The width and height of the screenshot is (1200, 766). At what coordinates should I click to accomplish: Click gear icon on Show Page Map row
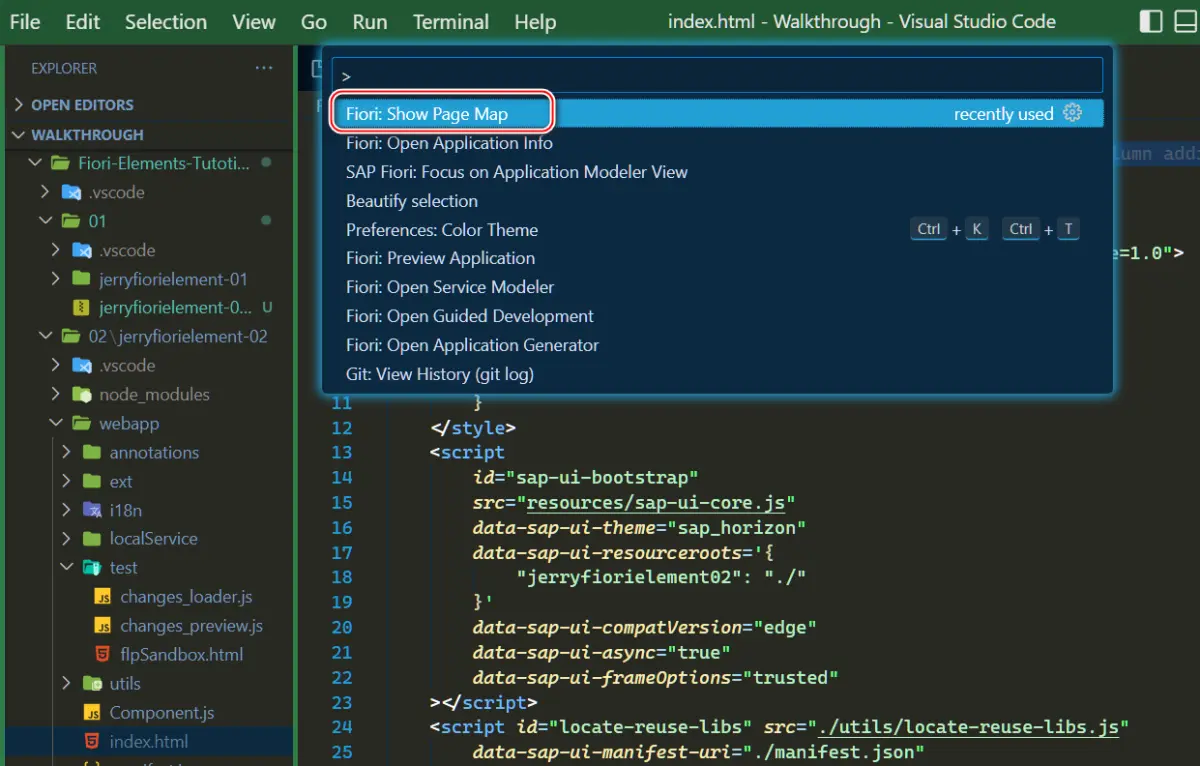pyautogui.click(x=1073, y=113)
